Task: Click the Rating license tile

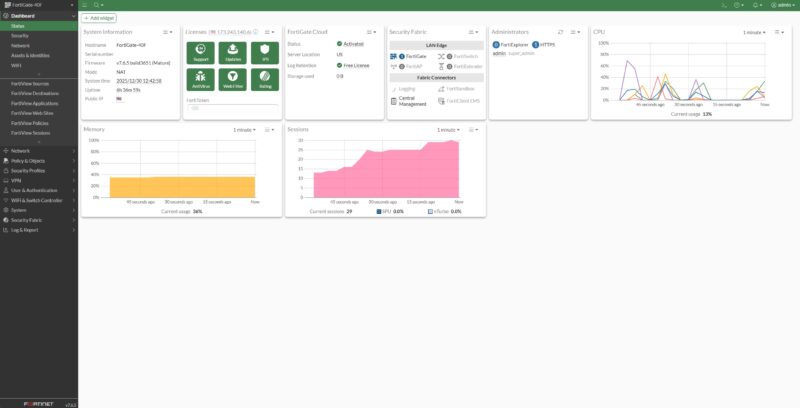Action: click(265, 80)
